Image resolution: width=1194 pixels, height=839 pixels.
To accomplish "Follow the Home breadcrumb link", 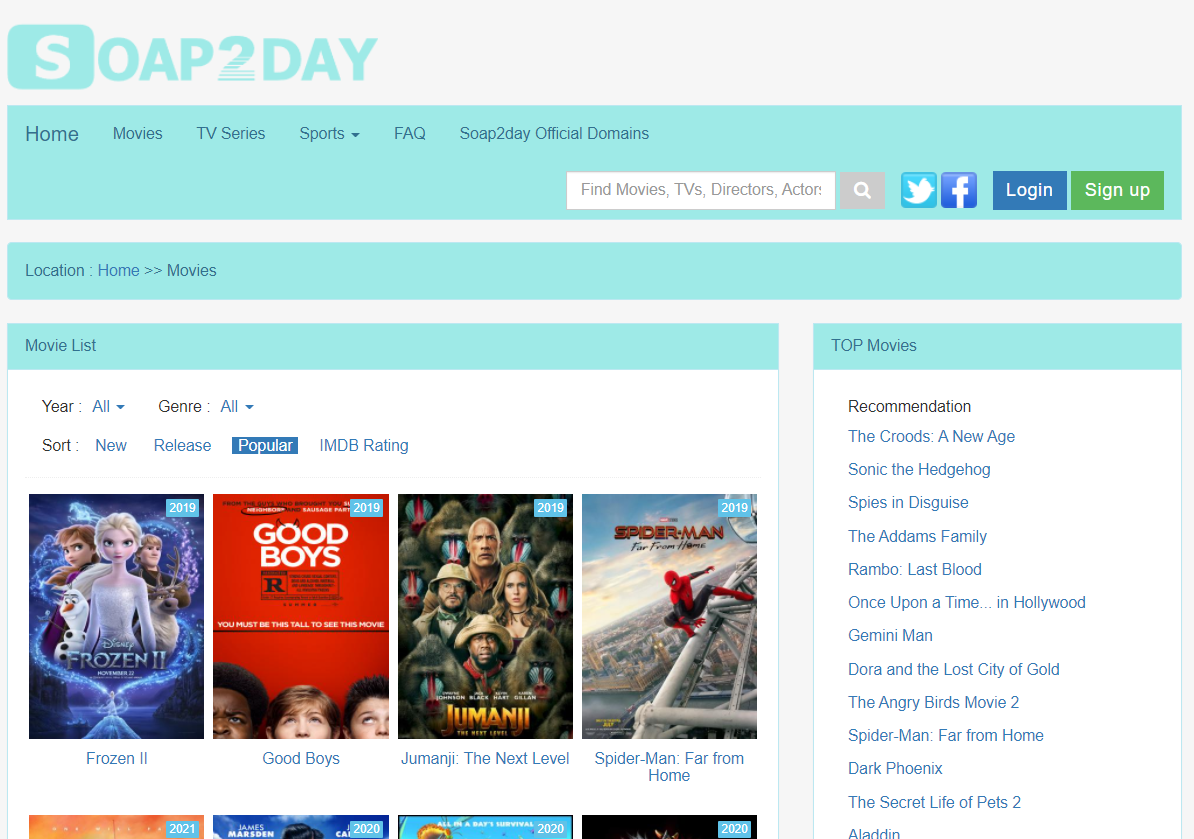I will (119, 271).
